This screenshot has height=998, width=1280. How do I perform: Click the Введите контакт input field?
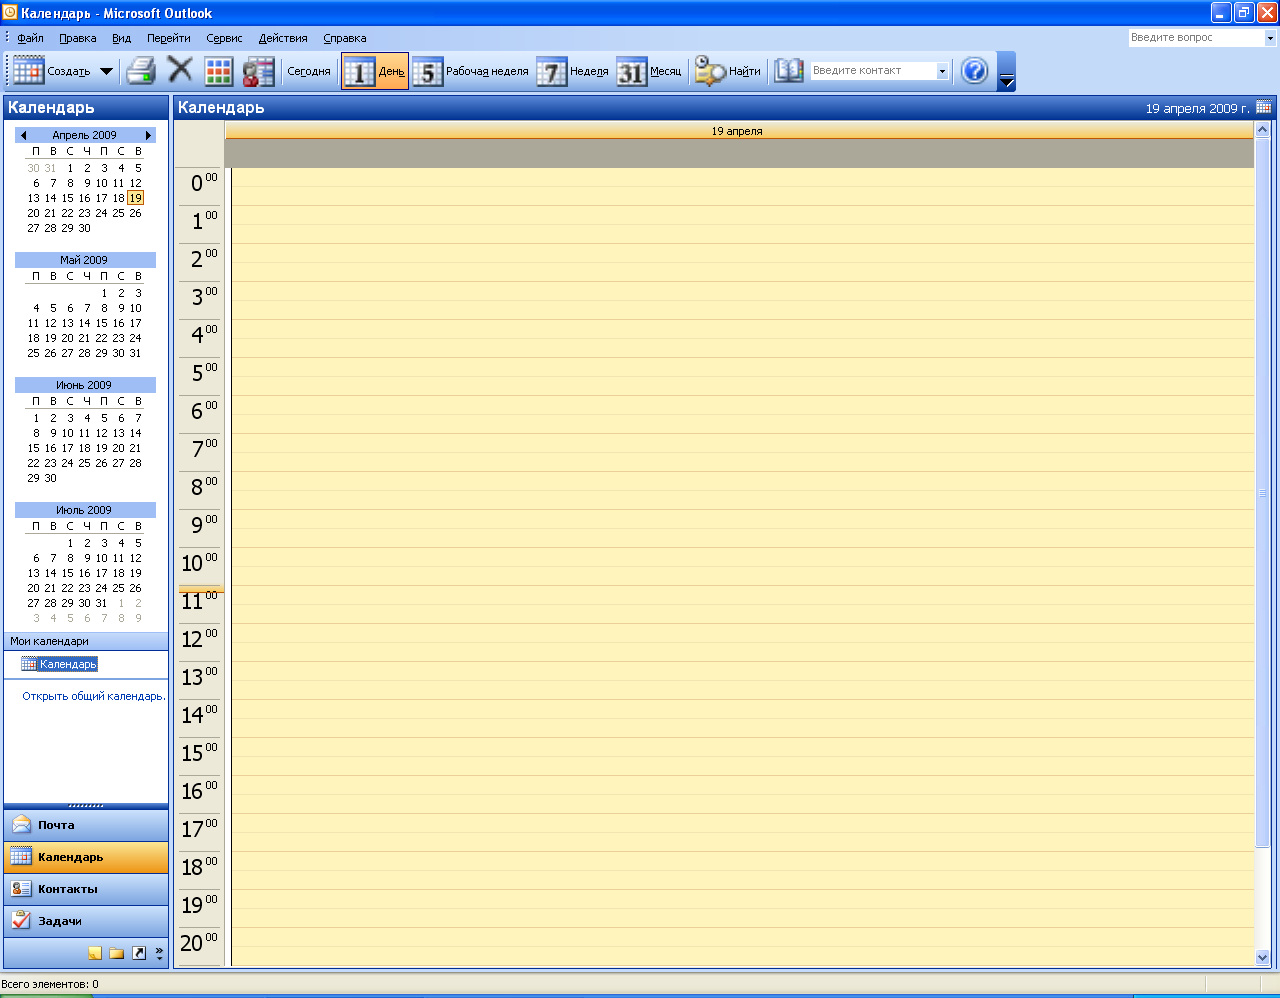[x=872, y=71]
